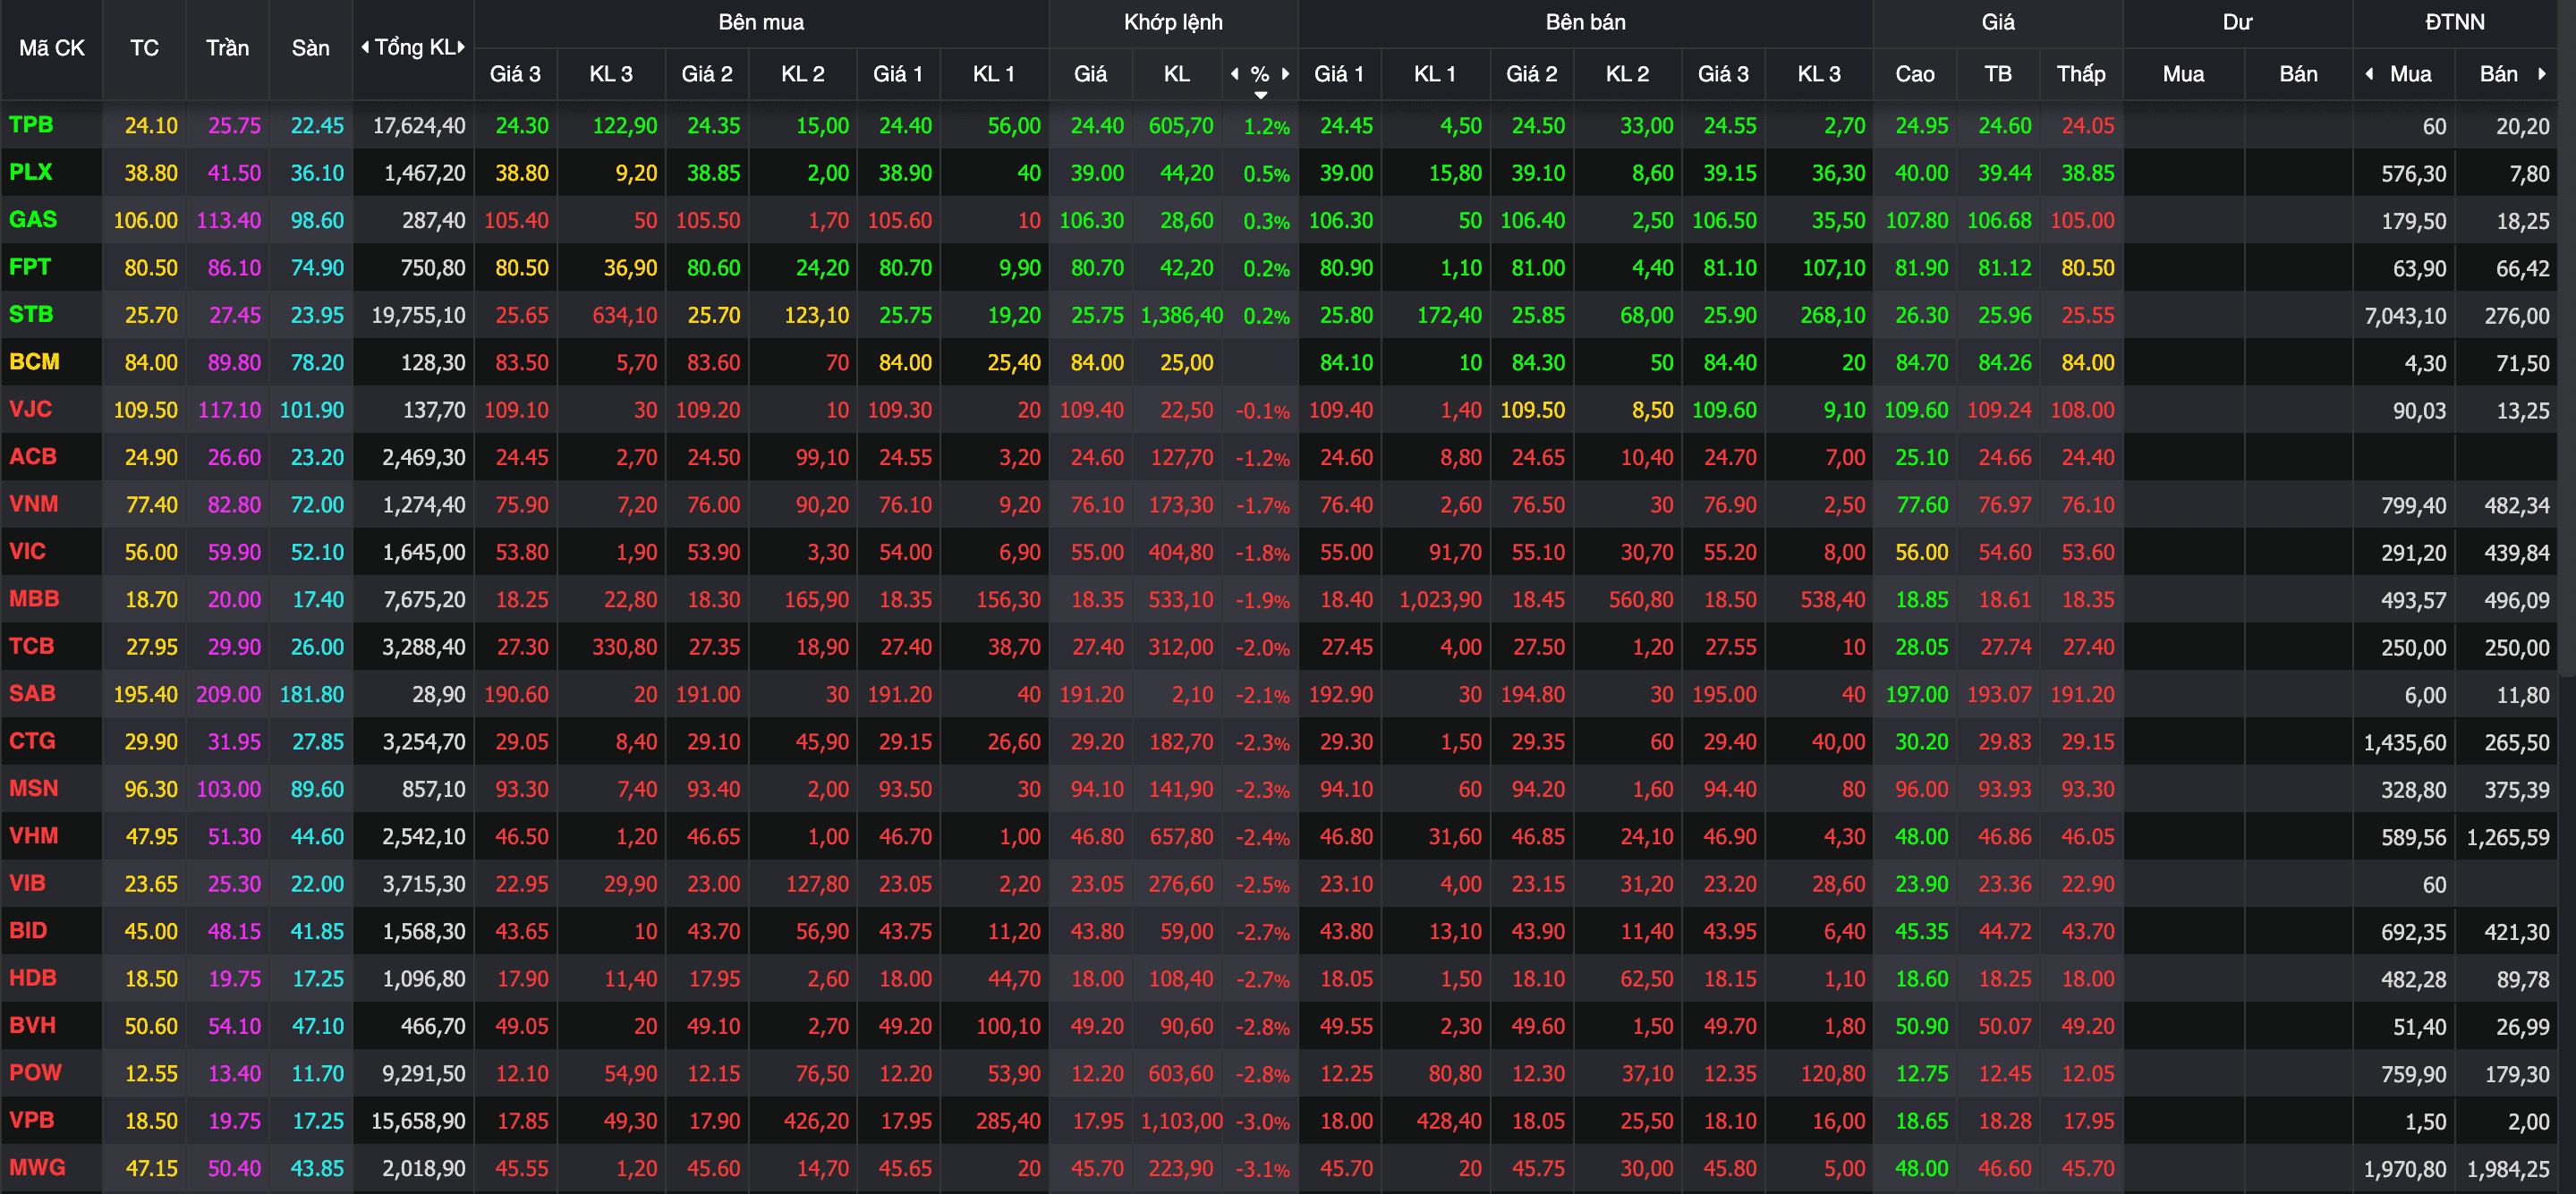Viewport: 2576px width, 1194px height.
Task: Click TPB total volume 17,624,40
Action: tap(419, 125)
